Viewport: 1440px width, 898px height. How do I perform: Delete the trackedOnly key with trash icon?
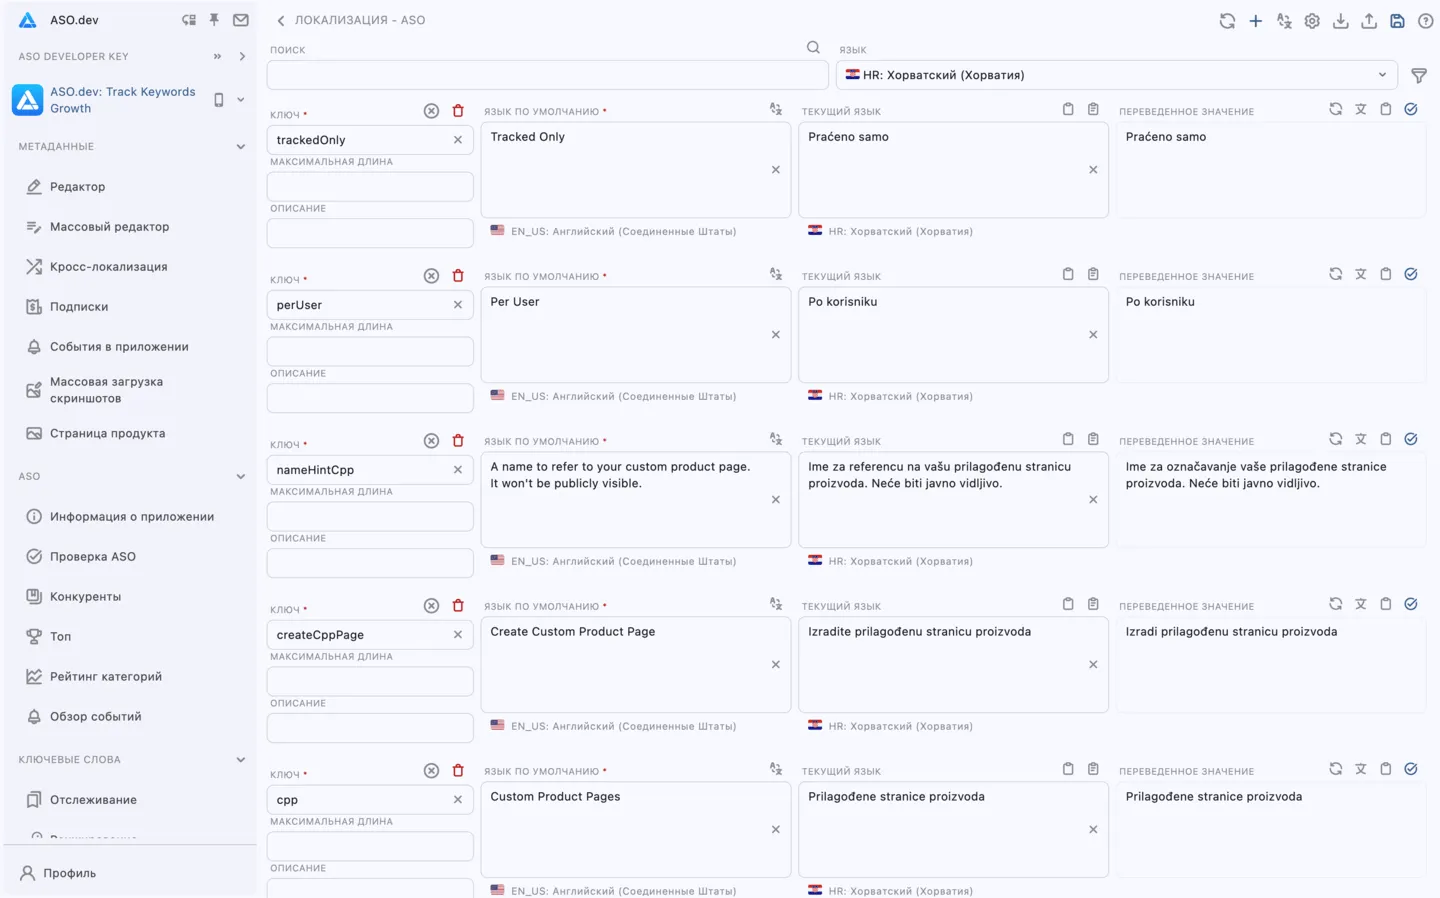[x=458, y=111]
